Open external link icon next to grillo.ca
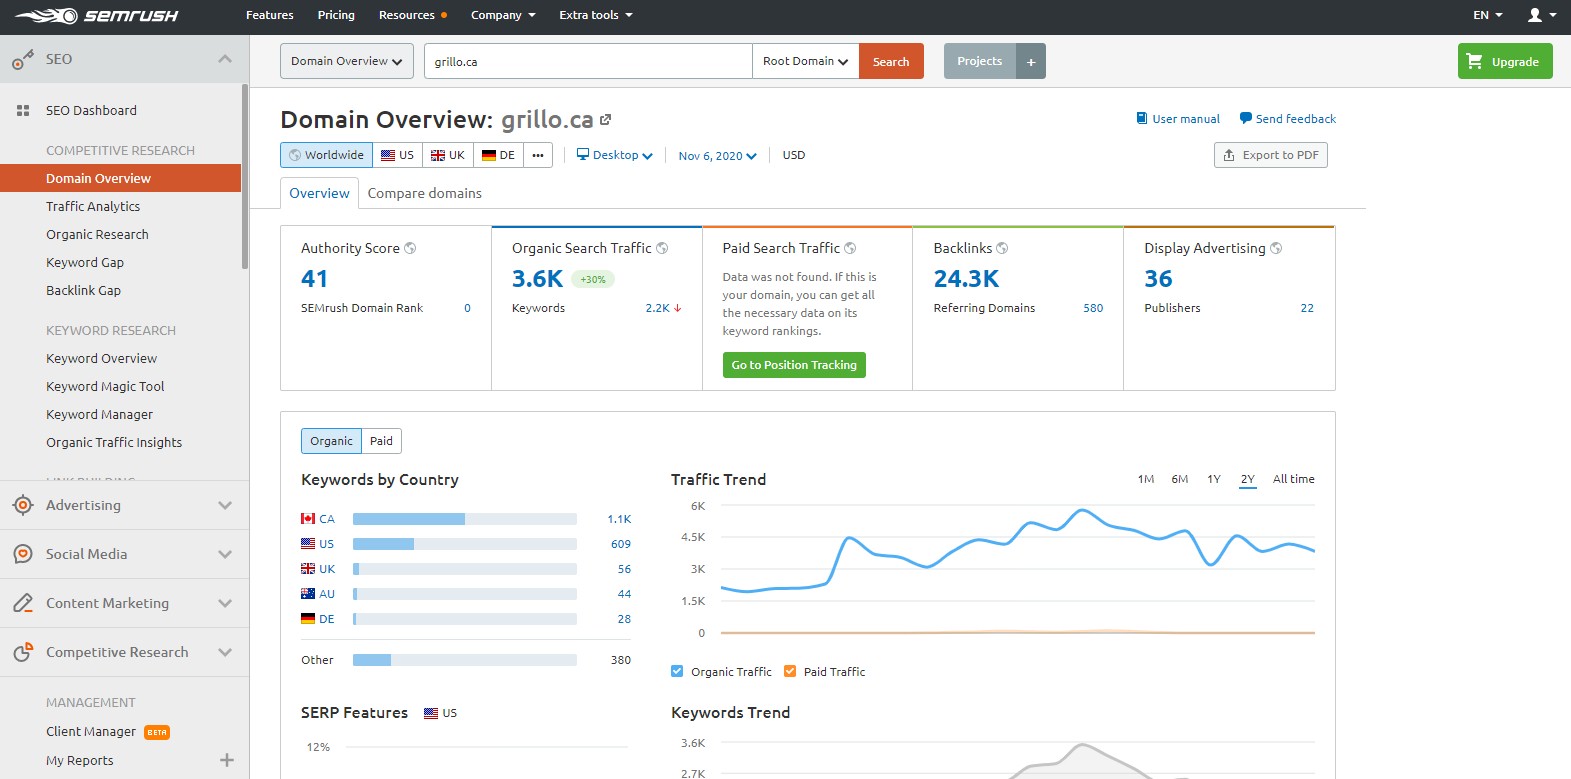The image size is (1571, 779). [x=605, y=120]
